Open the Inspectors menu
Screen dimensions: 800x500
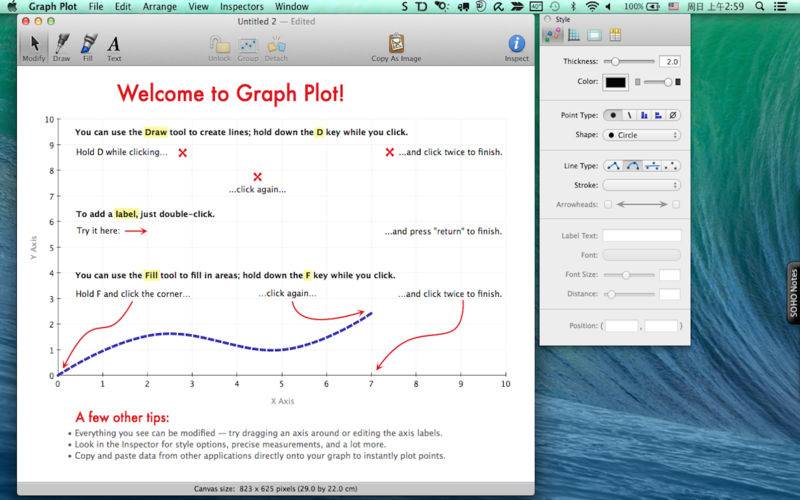(x=242, y=6)
